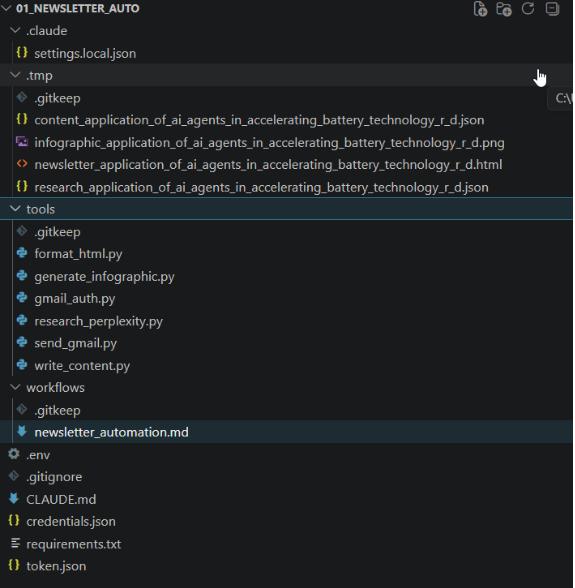575x588 pixels.
Task: Click the markdown icon beside CLAUDE.md
Action: click(x=14, y=499)
